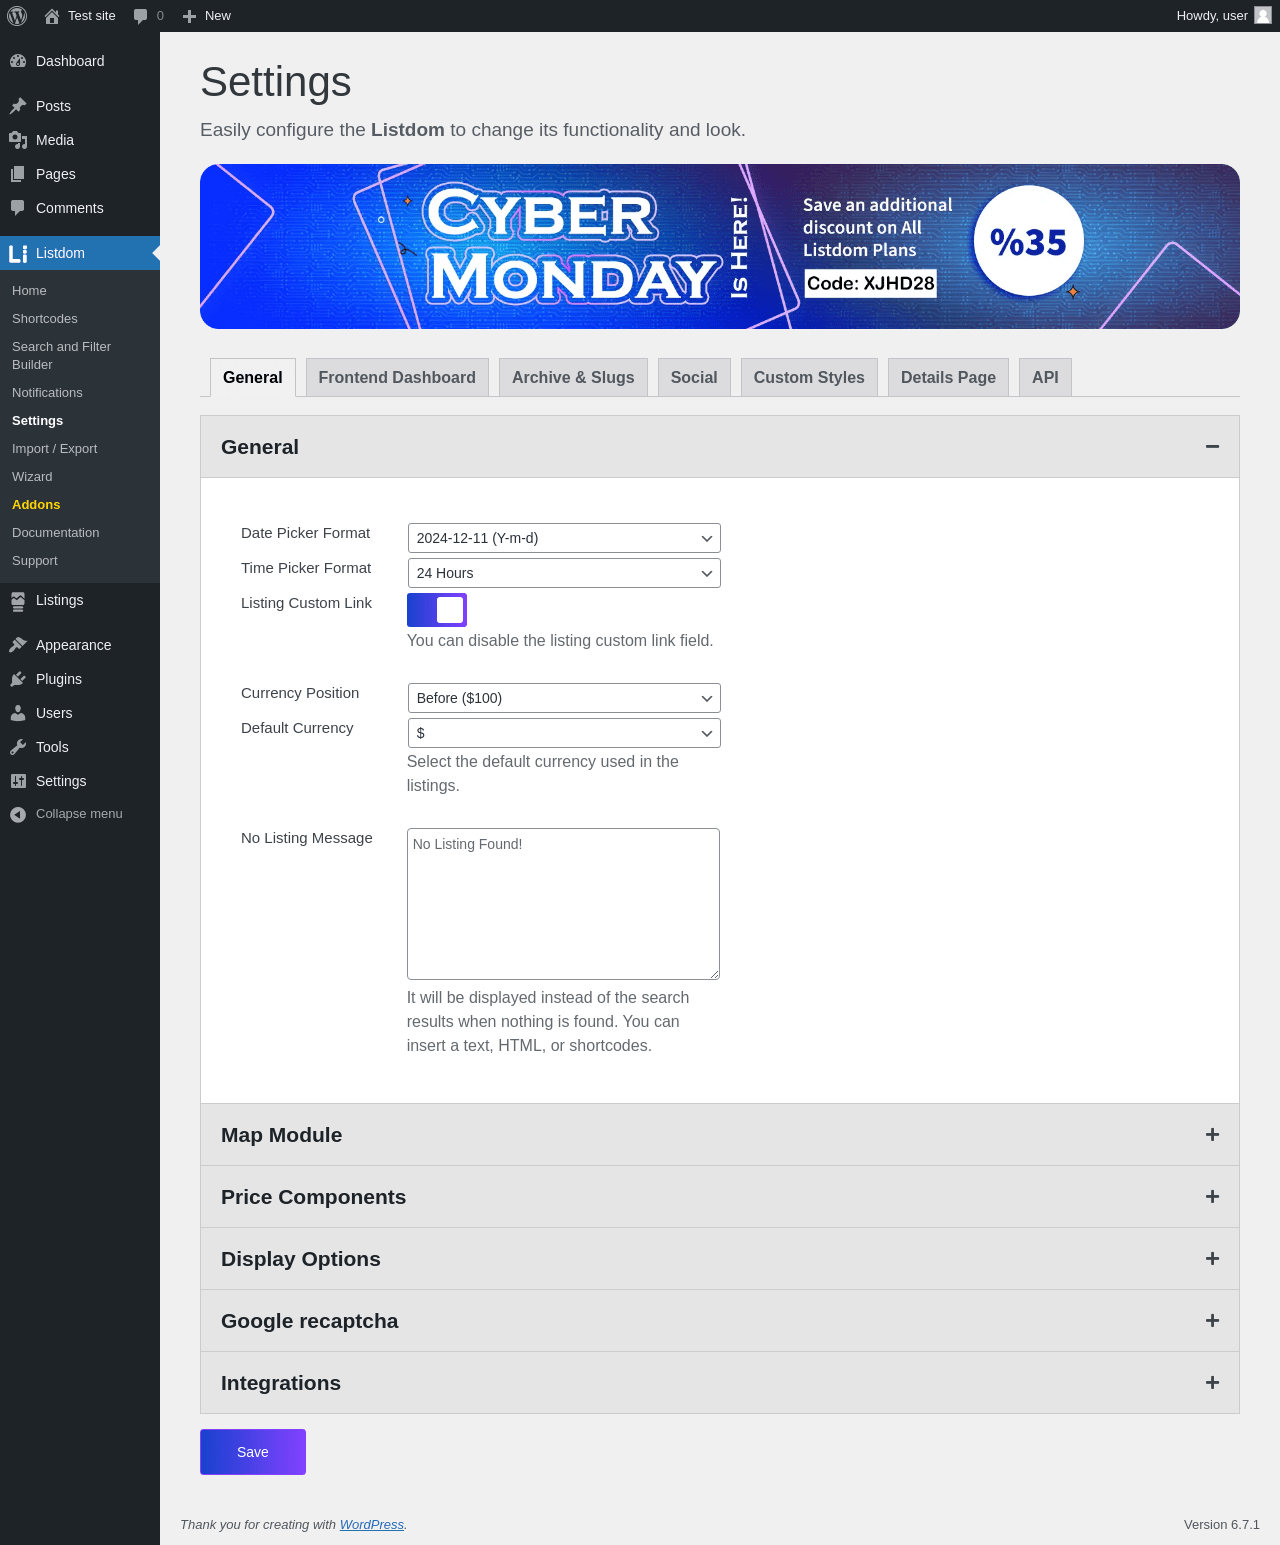Viewport: 1280px width, 1545px height.
Task: Open the Addons submenu item
Action: [x=80, y=505]
